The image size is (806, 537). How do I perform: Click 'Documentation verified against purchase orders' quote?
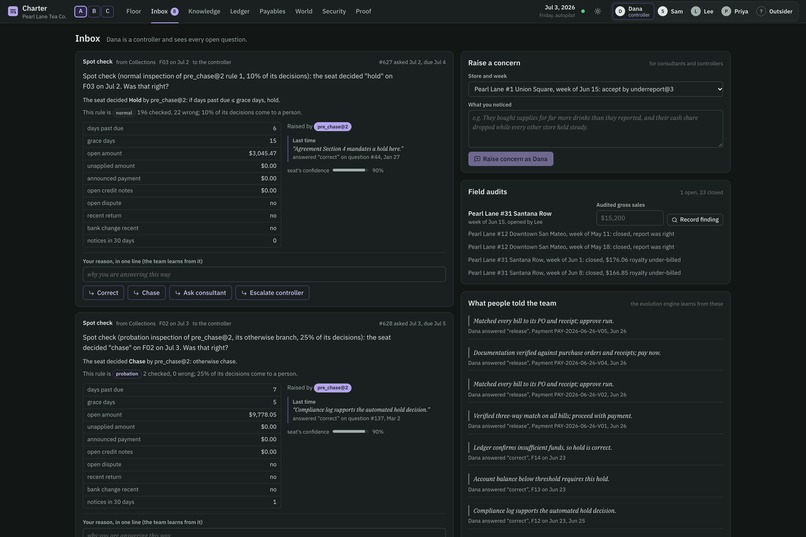tap(566, 353)
